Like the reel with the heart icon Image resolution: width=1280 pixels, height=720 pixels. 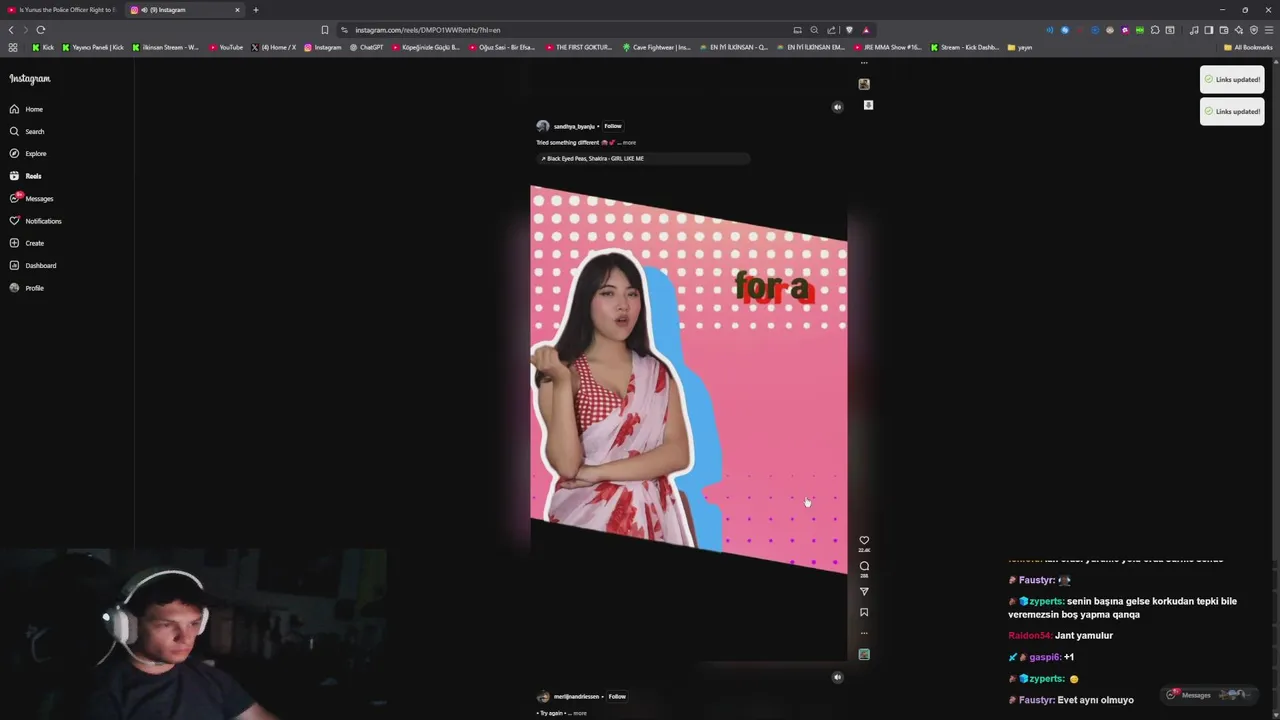coord(864,540)
